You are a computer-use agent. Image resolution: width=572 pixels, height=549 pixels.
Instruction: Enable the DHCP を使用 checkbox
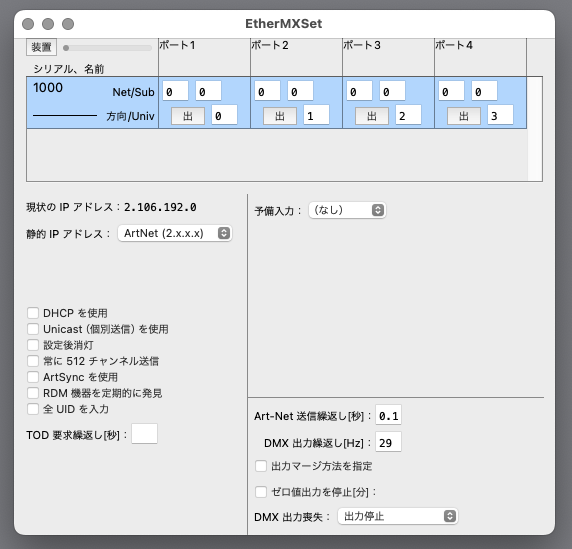pyautogui.click(x=33, y=313)
